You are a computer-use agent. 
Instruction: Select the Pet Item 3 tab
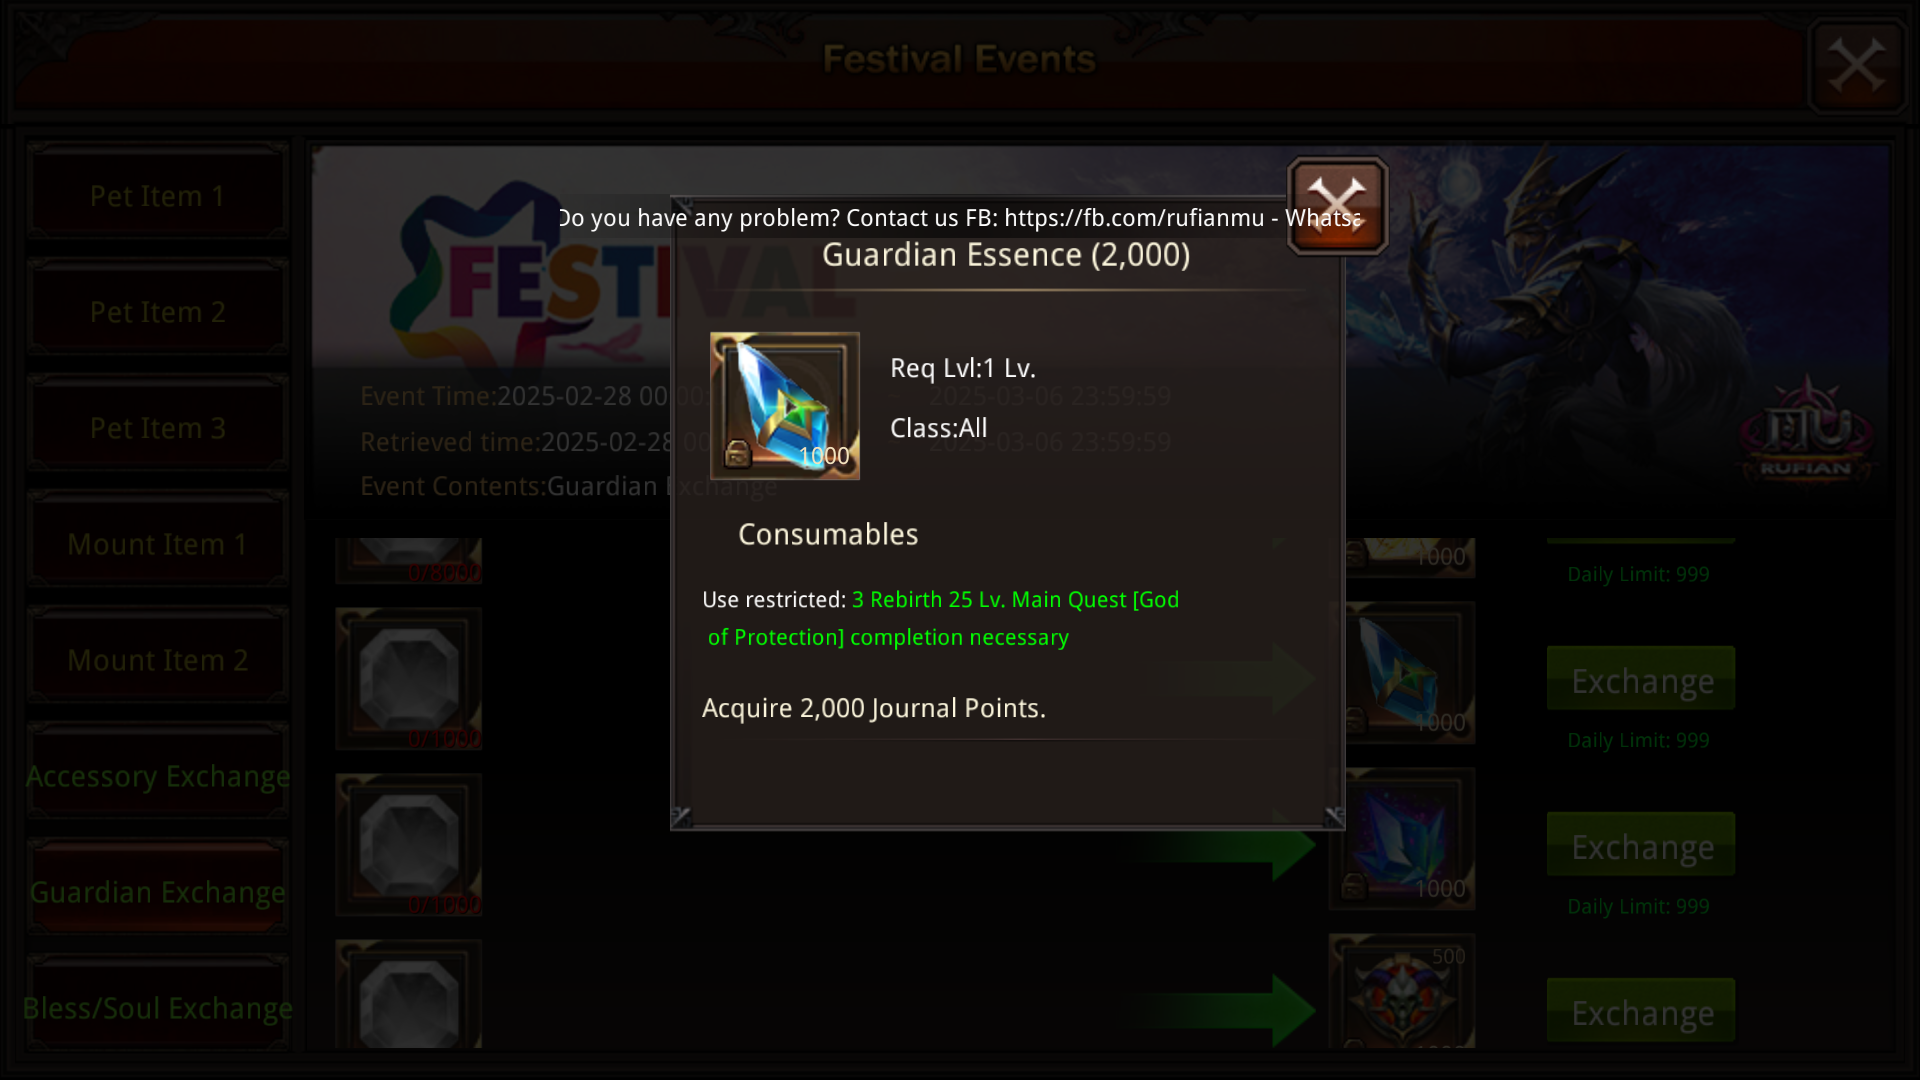click(158, 428)
